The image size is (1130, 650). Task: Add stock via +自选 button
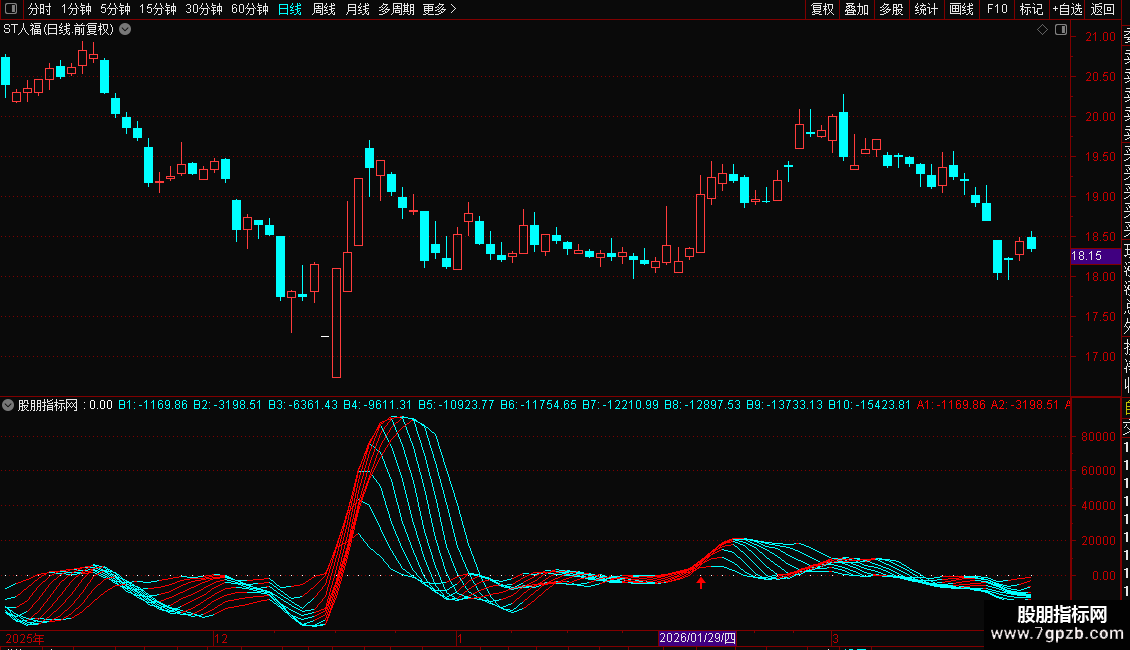click(x=1067, y=9)
